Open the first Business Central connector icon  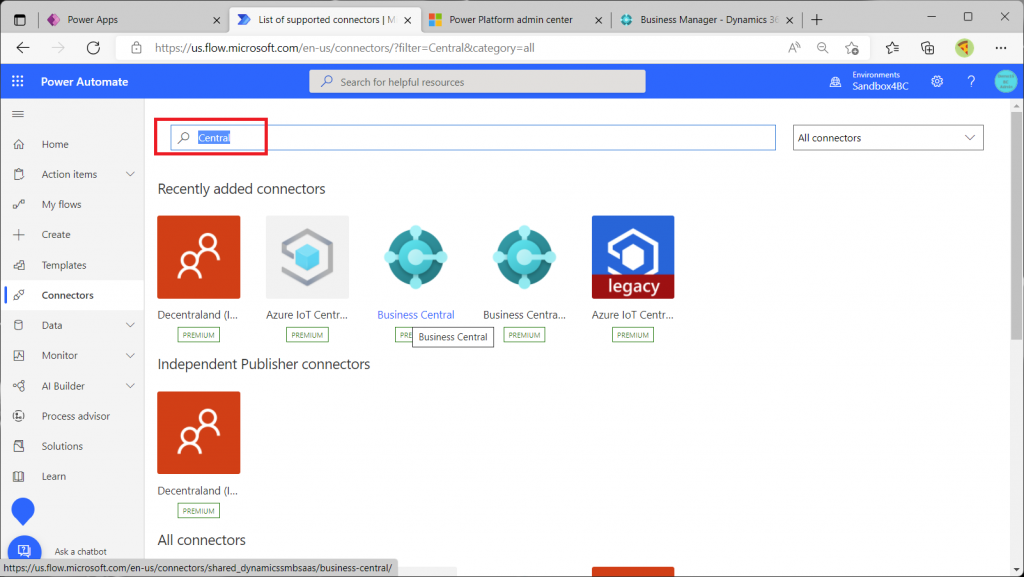click(415, 257)
